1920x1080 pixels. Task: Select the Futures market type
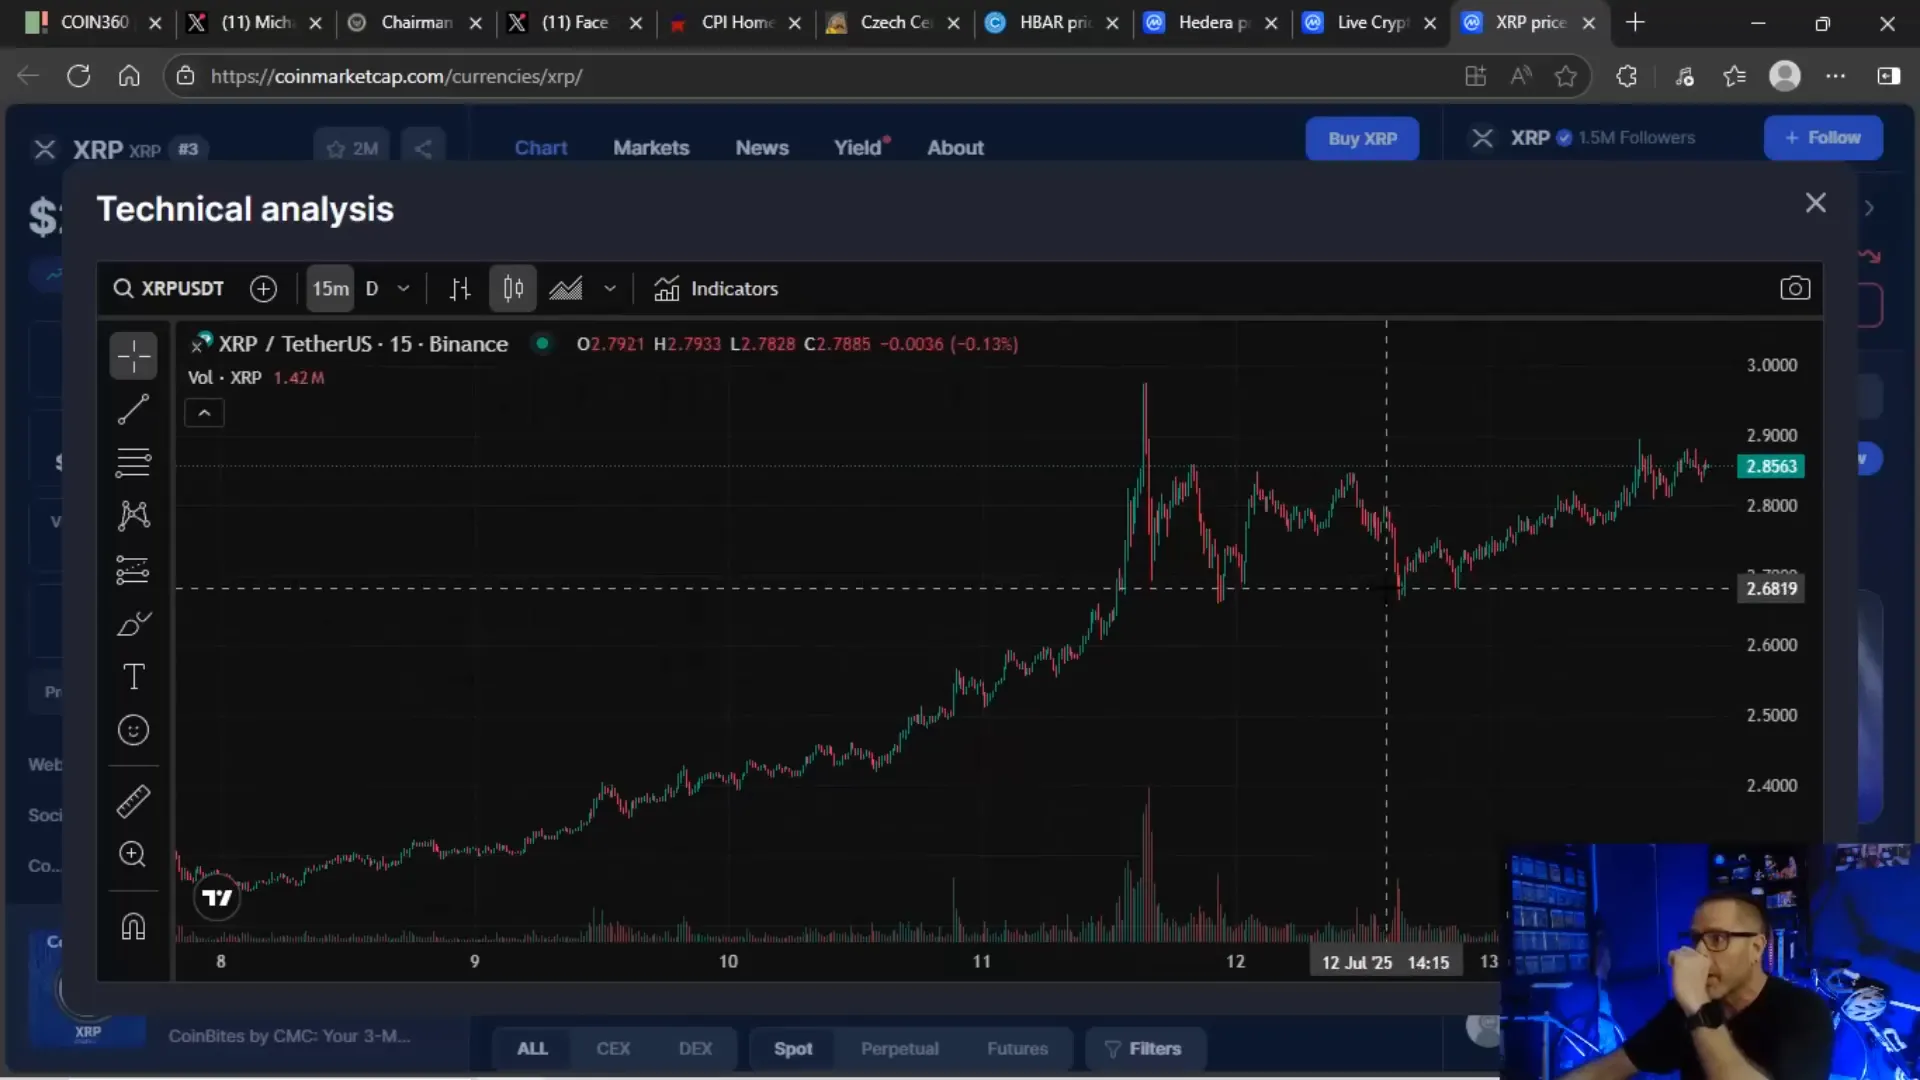(1017, 1049)
